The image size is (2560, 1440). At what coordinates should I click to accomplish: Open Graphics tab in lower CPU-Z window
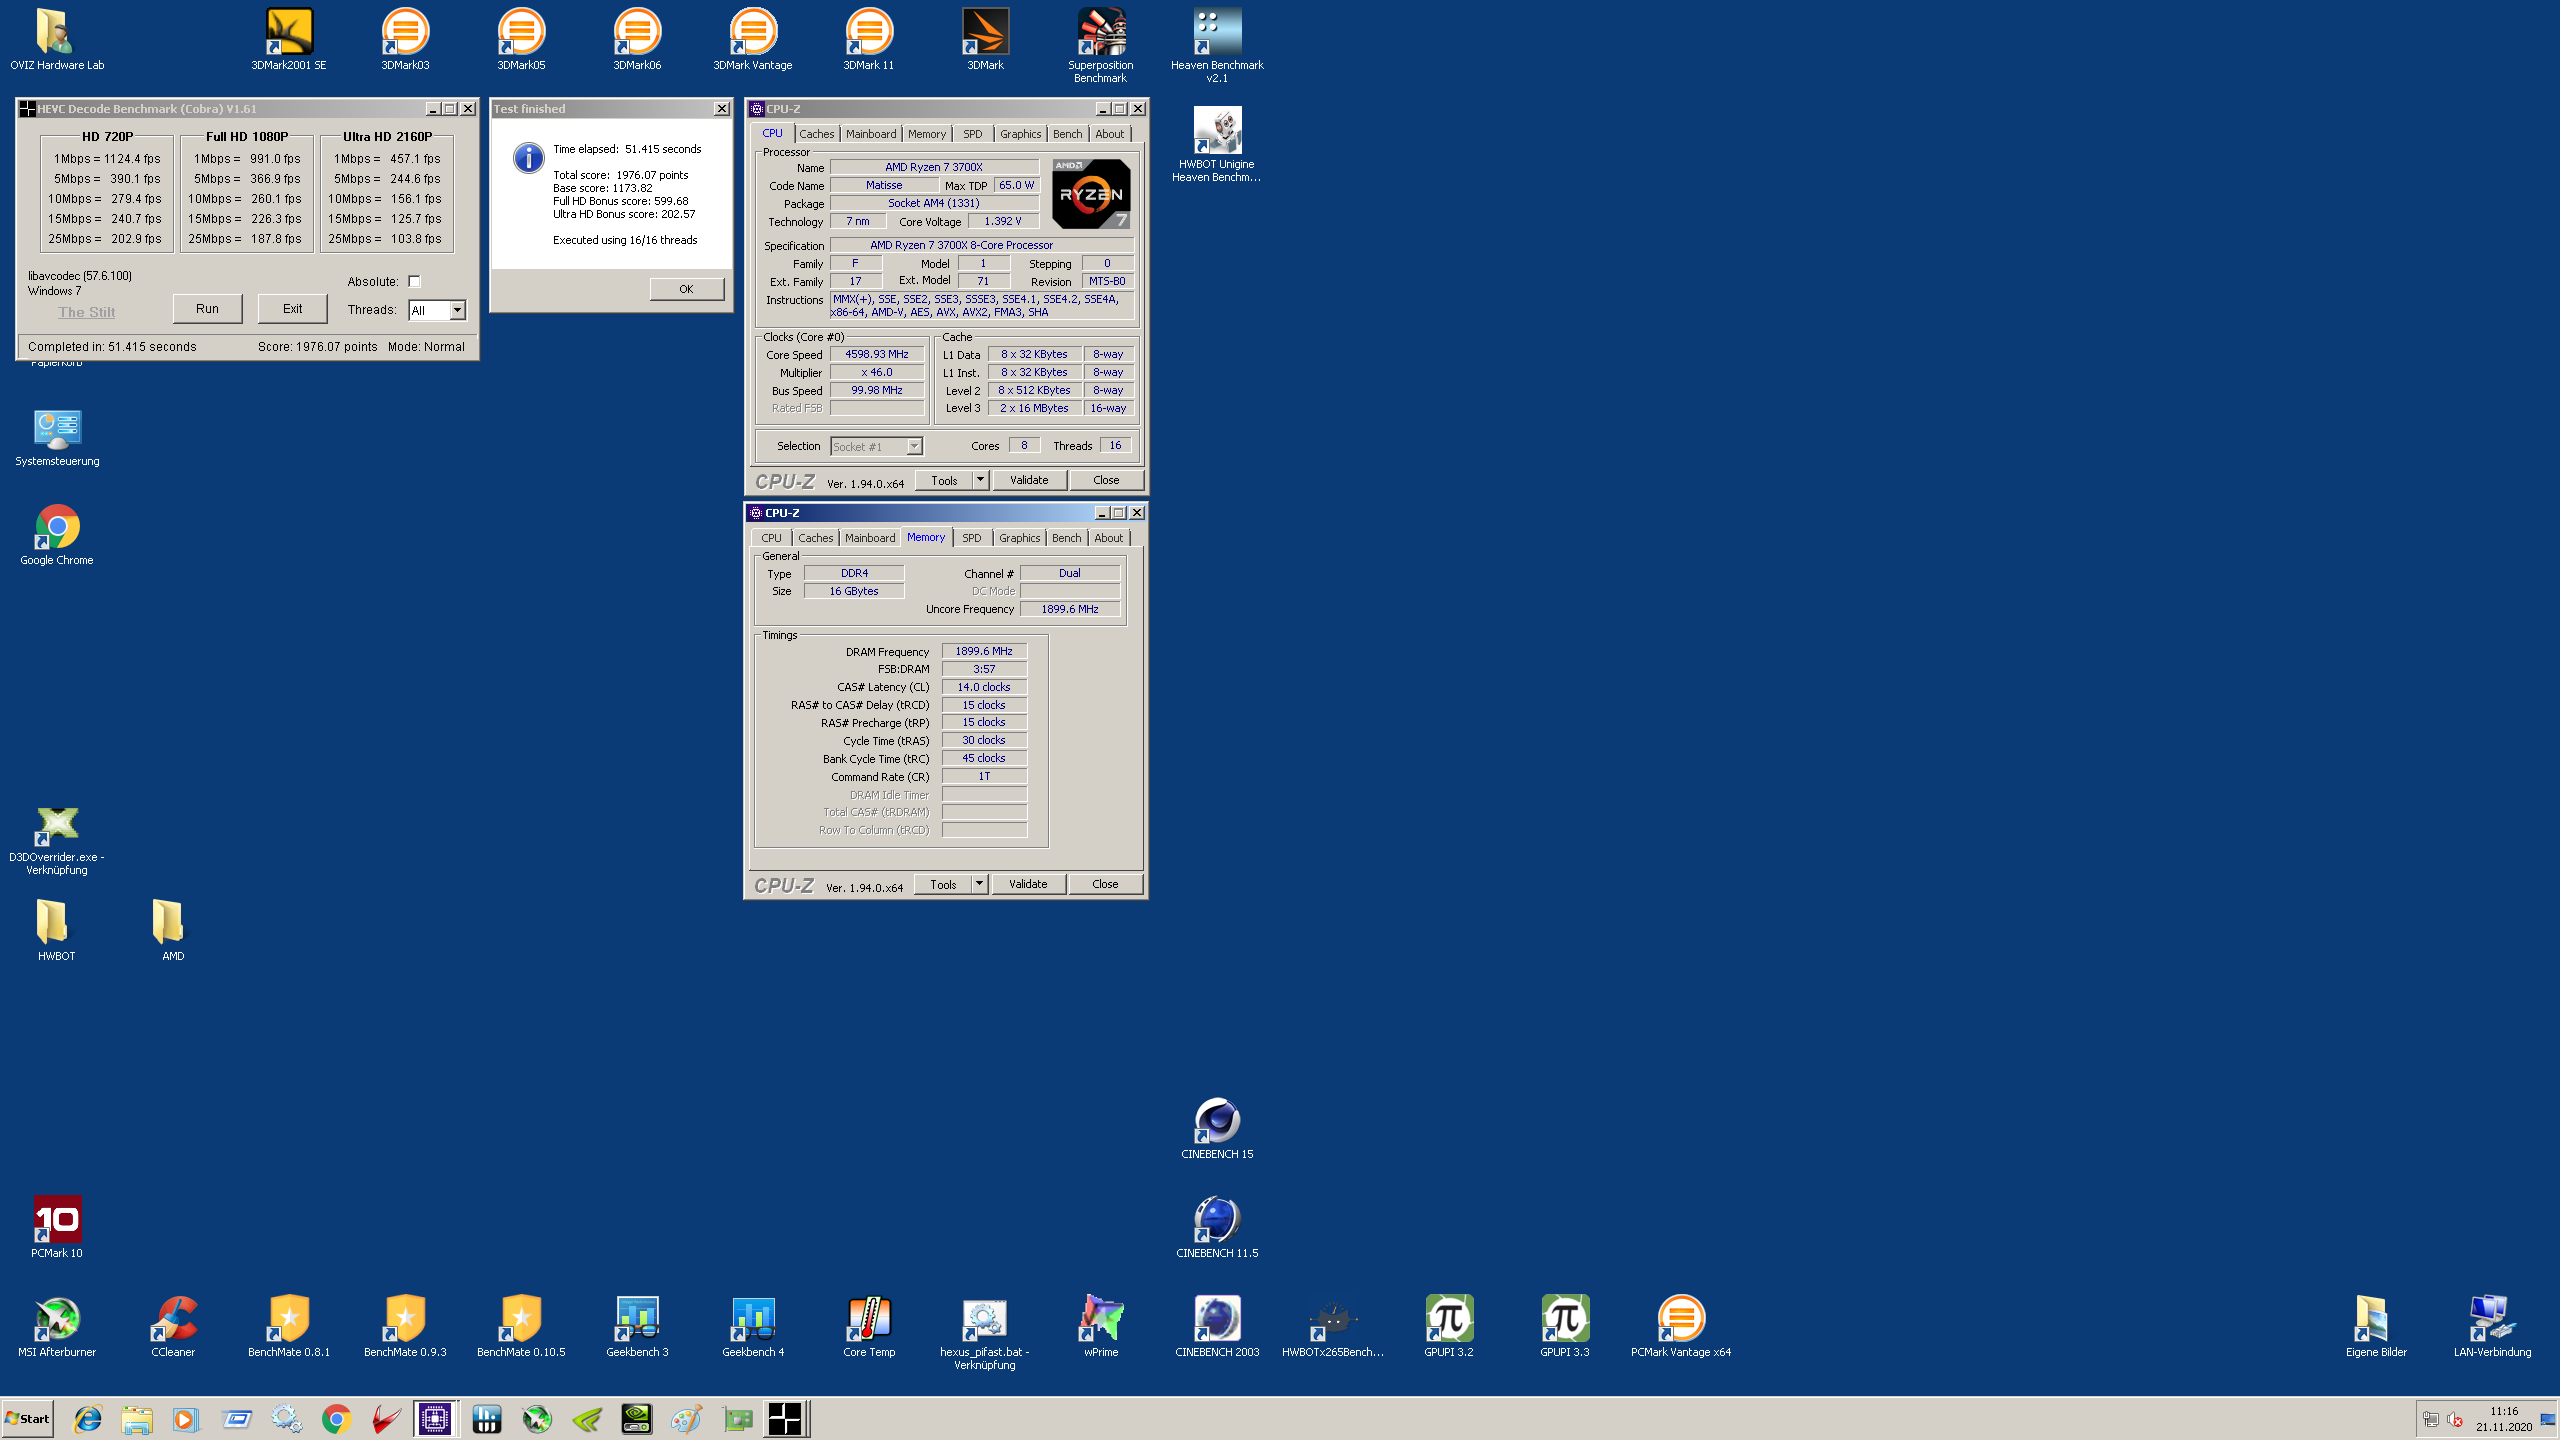pos(1020,538)
